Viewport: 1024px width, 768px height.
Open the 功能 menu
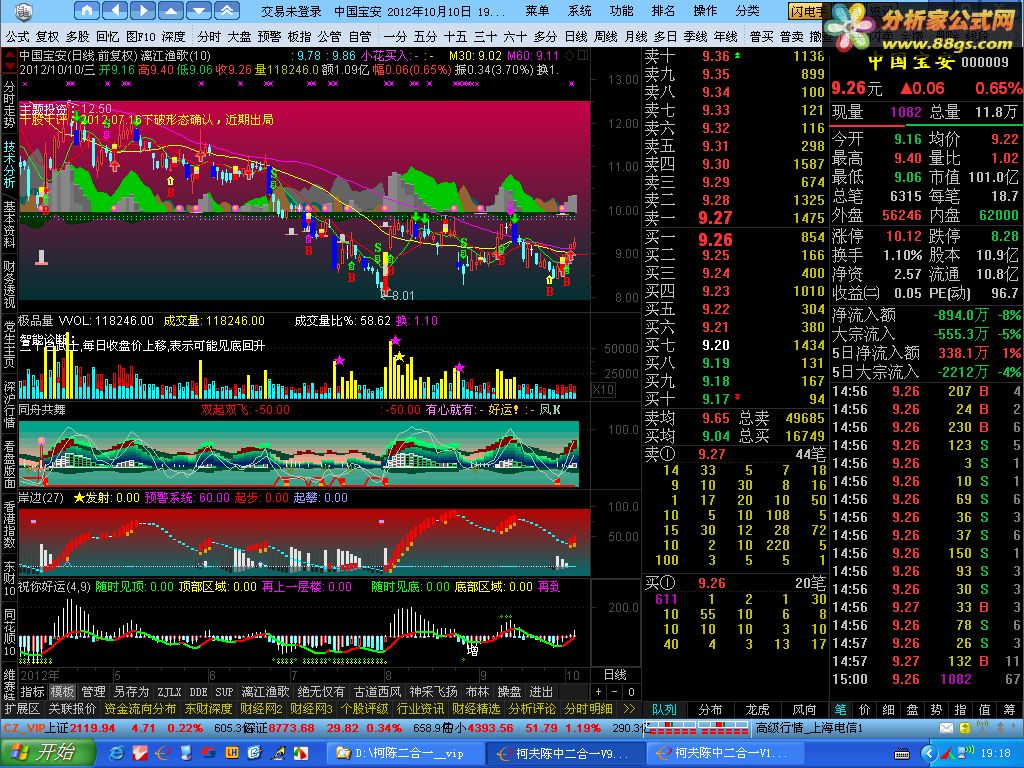pos(621,11)
